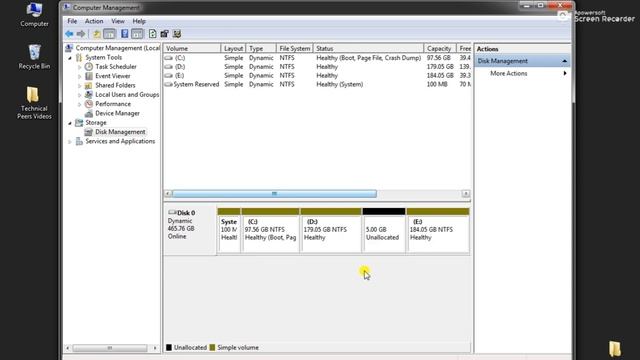Click the black Unallocated legend swatch
Image resolution: width=640 pixels, height=360 pixels.
[169, 347]
